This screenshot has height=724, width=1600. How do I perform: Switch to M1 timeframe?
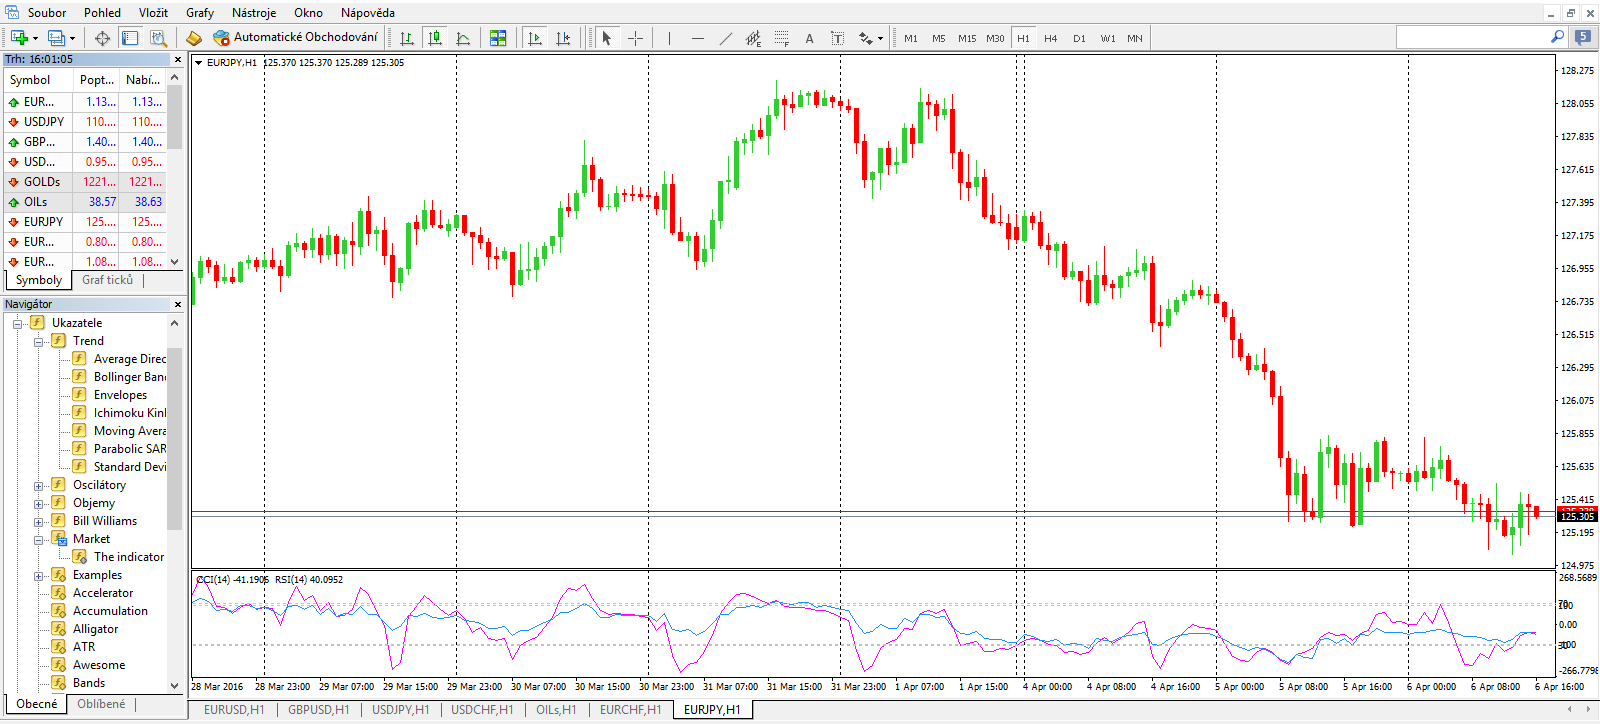click(911, 38)
